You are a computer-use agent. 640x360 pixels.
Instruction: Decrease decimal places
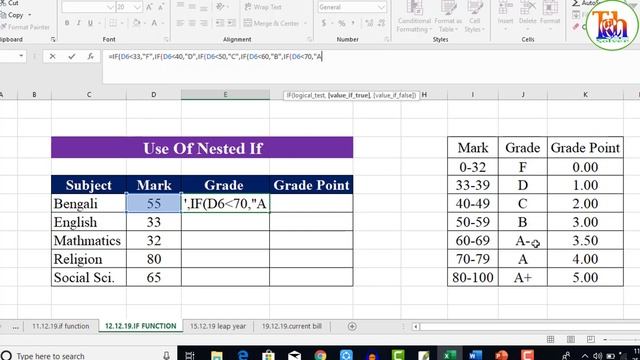pyautogui.click(x=381, y=23)
